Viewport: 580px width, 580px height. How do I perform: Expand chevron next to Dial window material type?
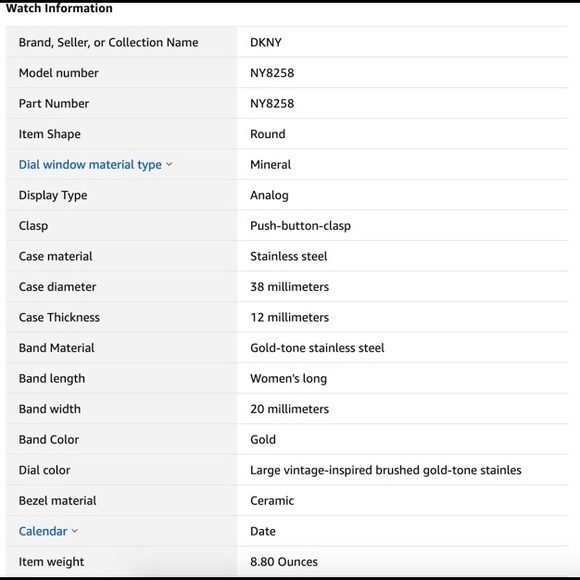point(169,164)
